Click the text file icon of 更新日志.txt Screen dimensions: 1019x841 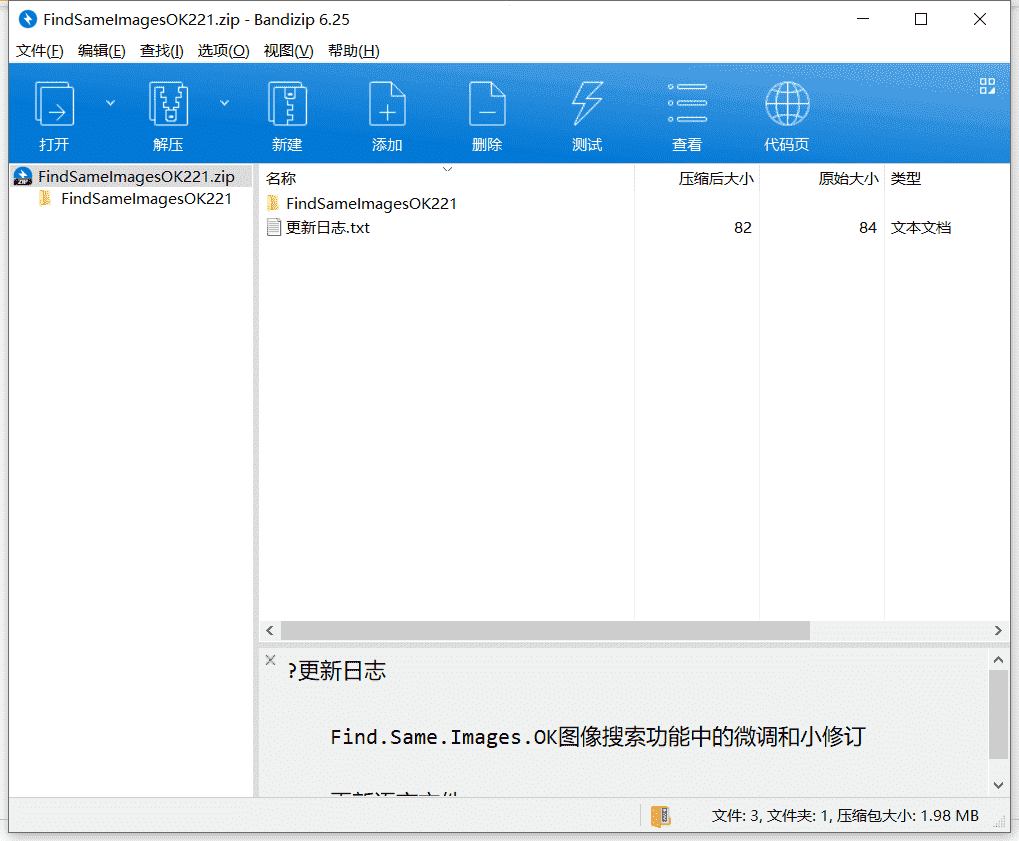(274, 227)
